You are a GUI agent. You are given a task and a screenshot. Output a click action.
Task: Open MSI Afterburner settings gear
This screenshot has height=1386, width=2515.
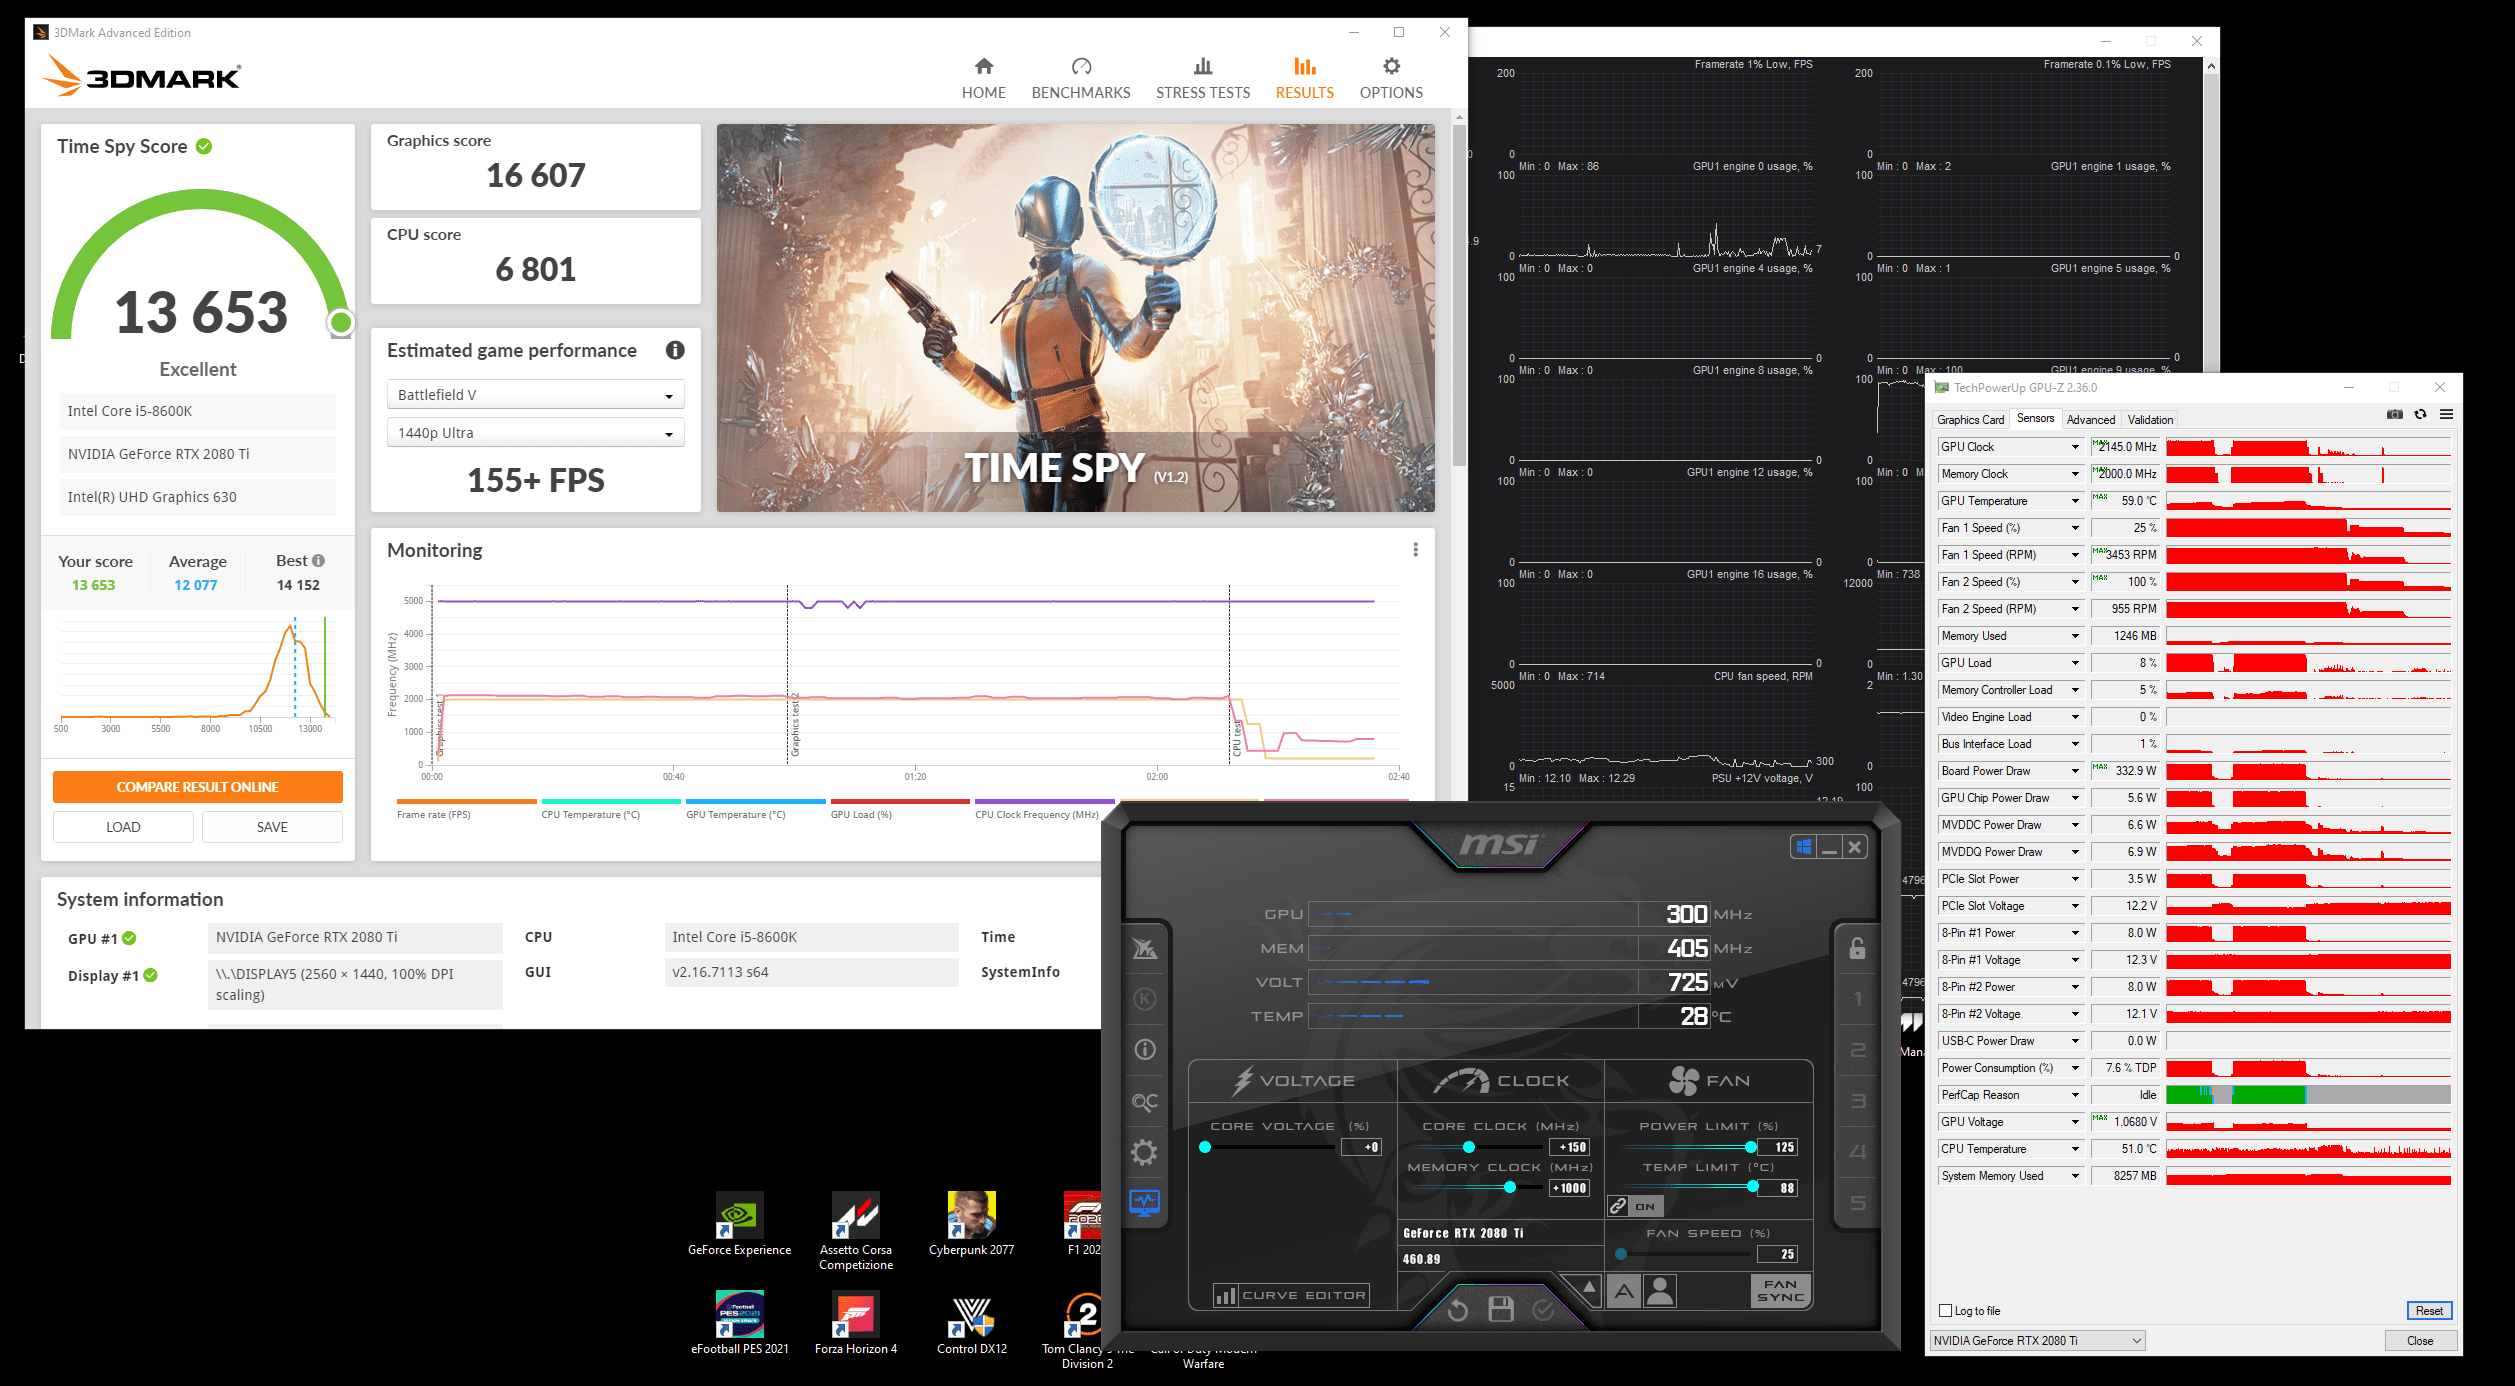(x=1144, y=1152)
